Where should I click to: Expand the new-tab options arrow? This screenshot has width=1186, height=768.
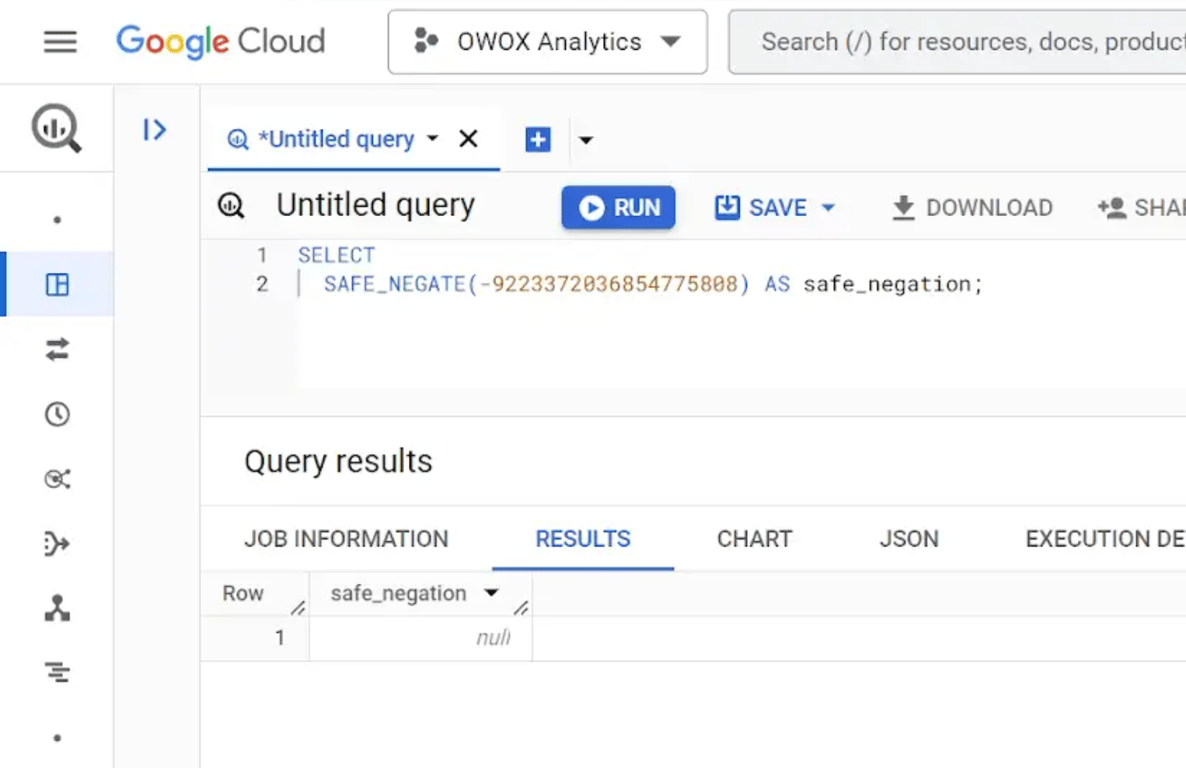[x=585, y=140]
